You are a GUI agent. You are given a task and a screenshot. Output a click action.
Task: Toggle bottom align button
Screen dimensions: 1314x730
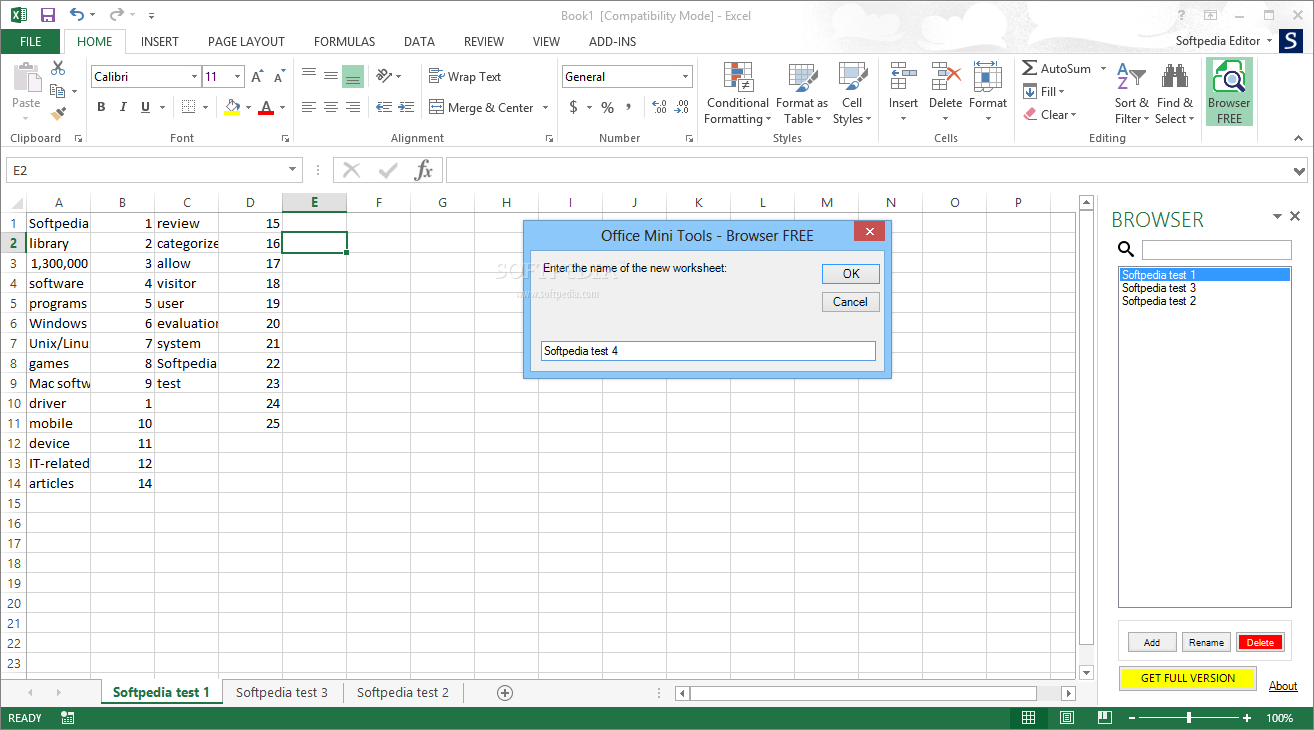pos(353,77)
